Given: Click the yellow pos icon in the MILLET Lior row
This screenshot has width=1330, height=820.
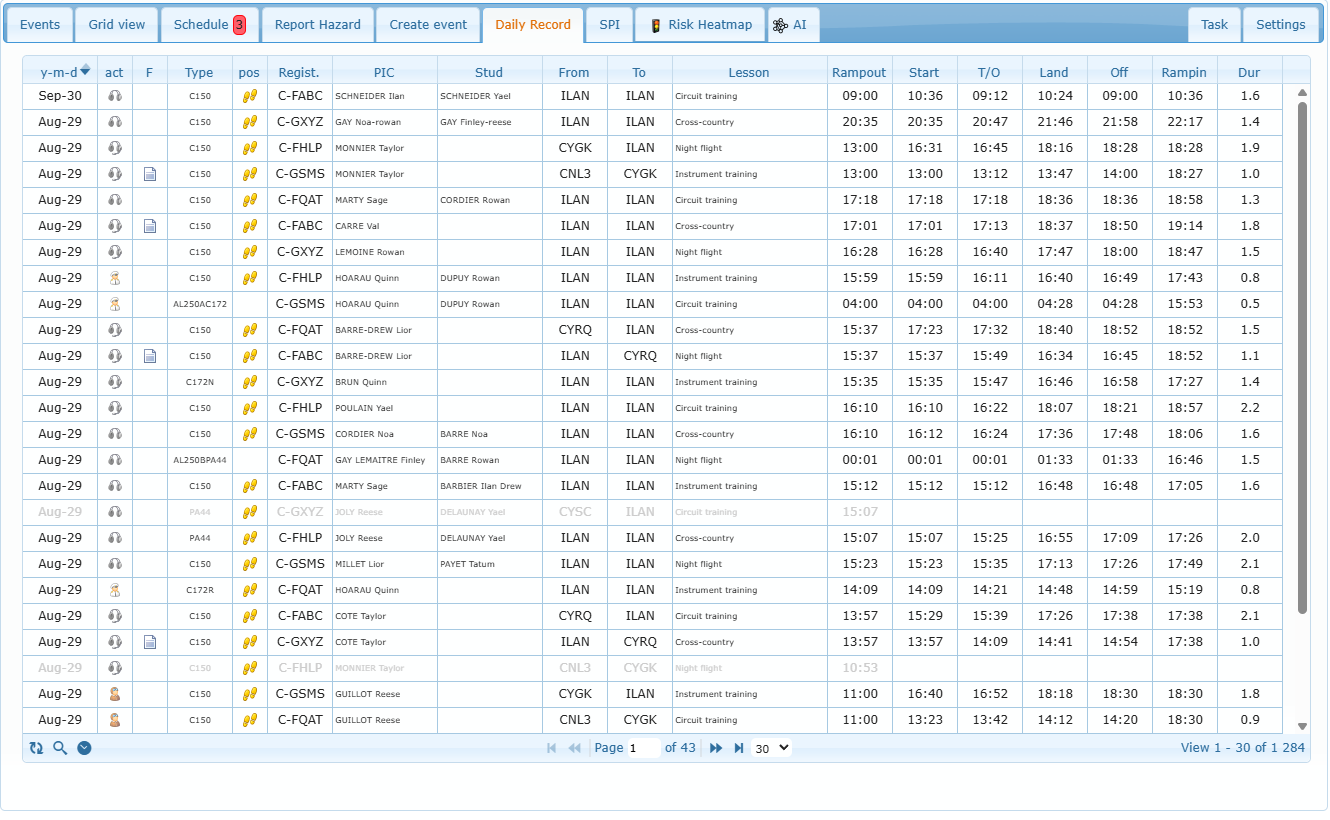Looking at the screenshot, I should 250,564.
